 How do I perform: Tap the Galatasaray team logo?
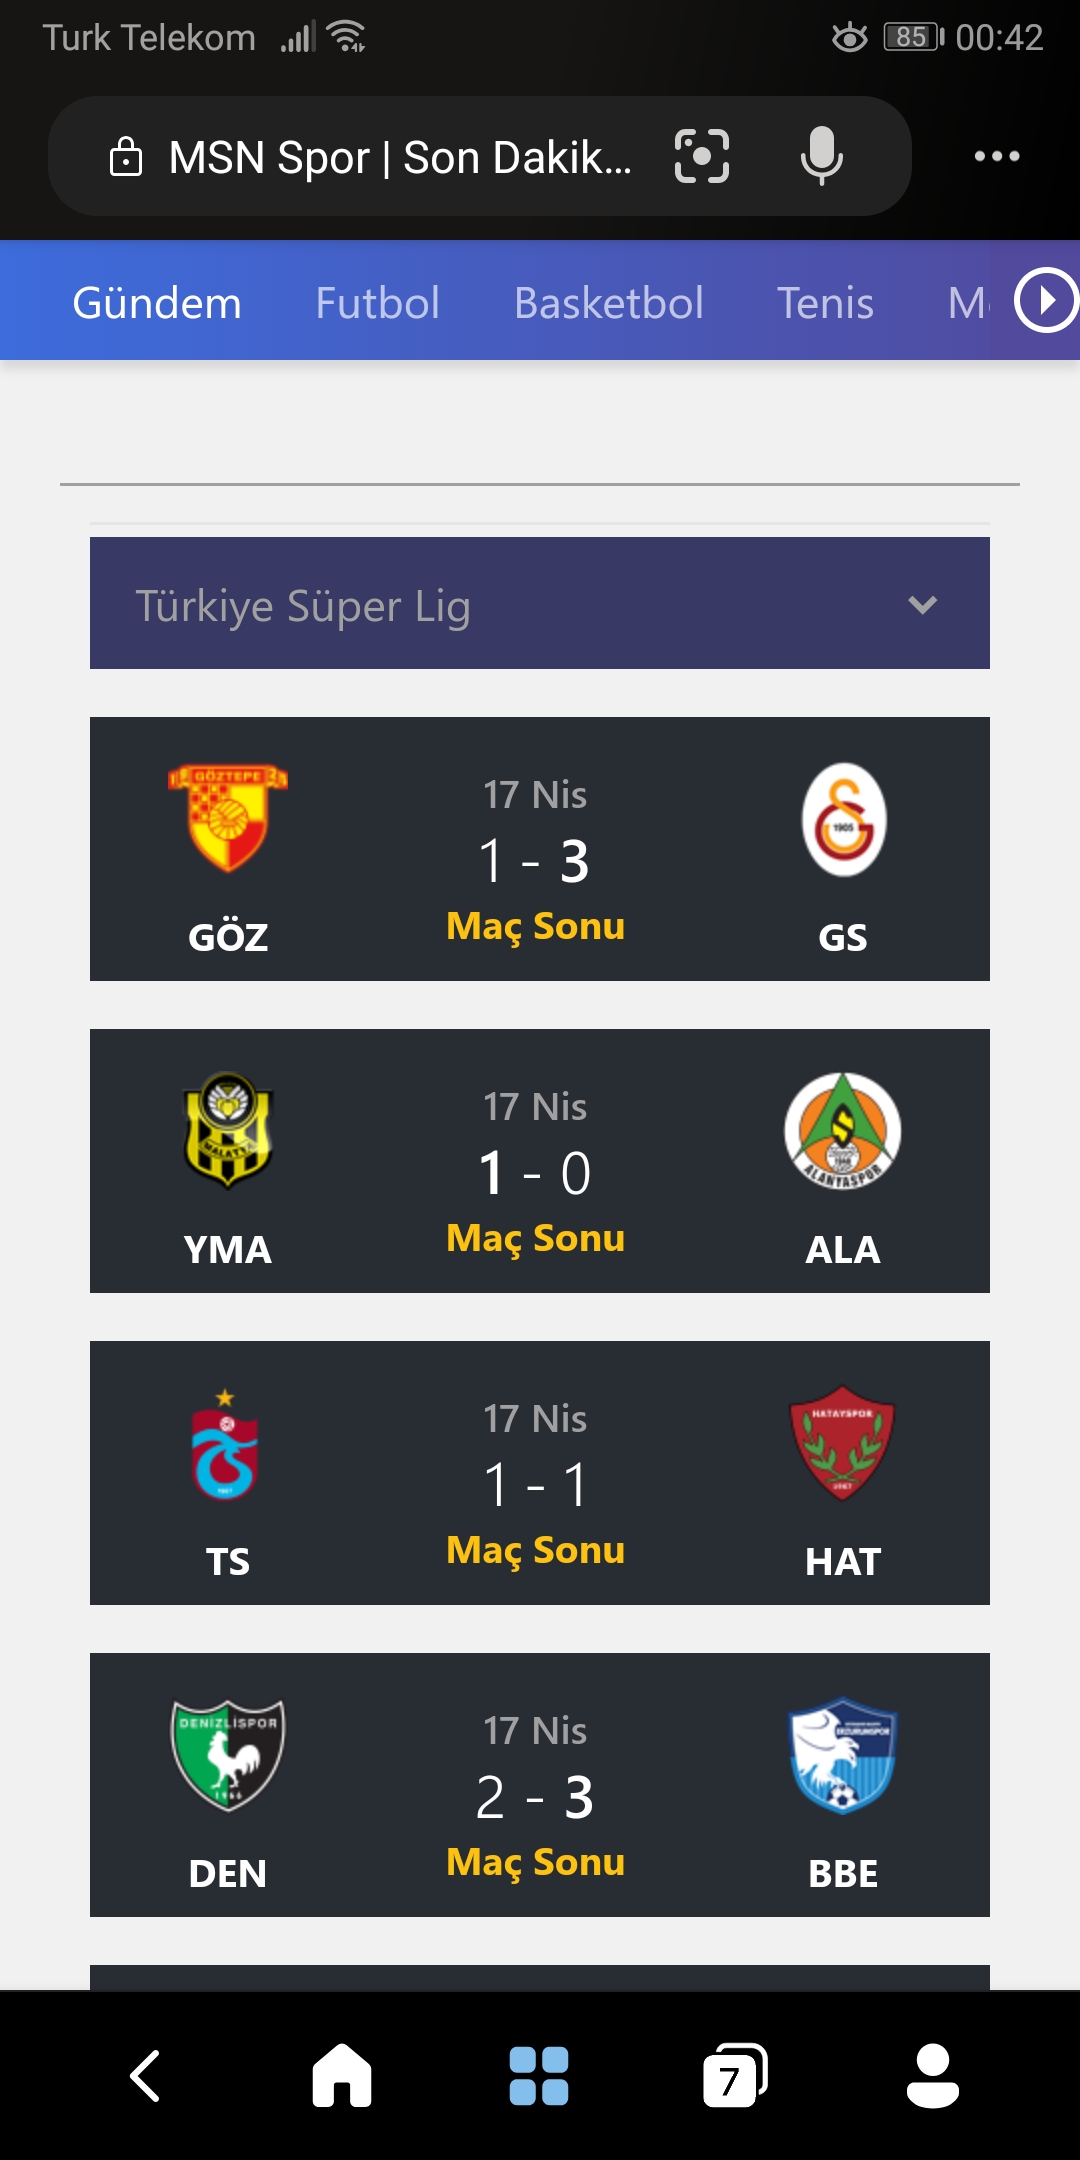point(843,820)
